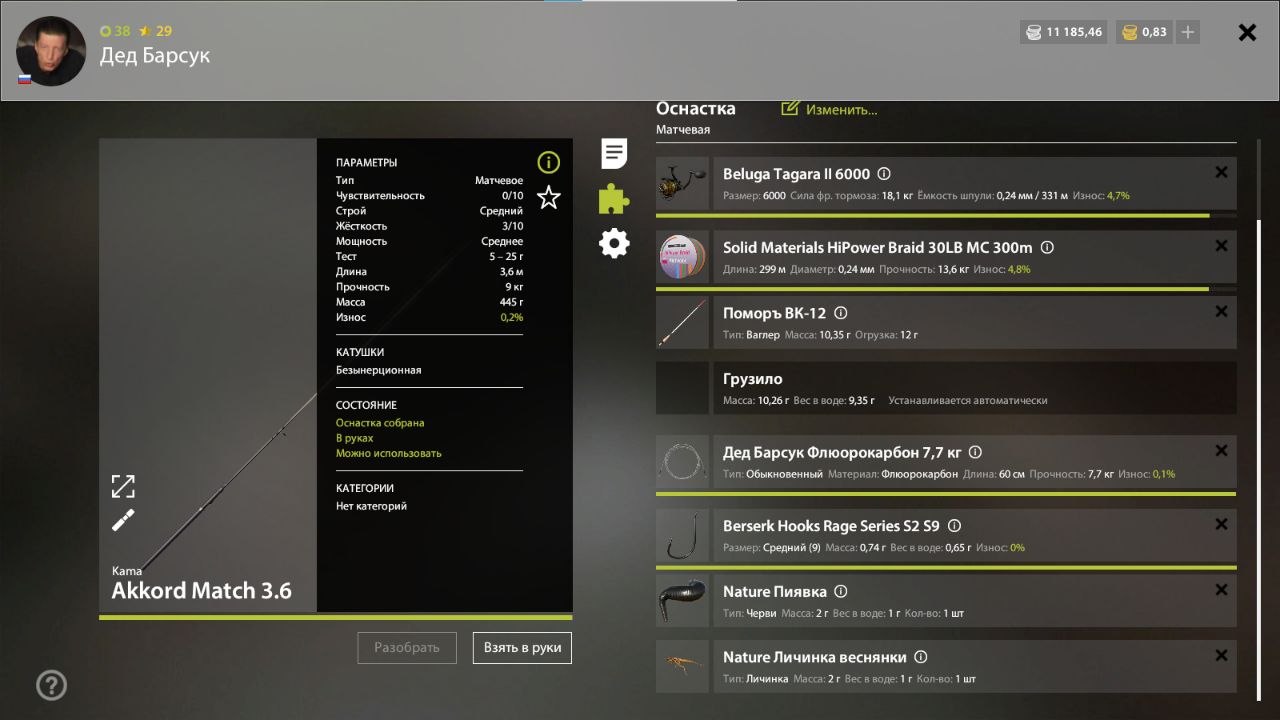
Task: Click the Berserk hook thumbnail
Action: pos(682,536)
